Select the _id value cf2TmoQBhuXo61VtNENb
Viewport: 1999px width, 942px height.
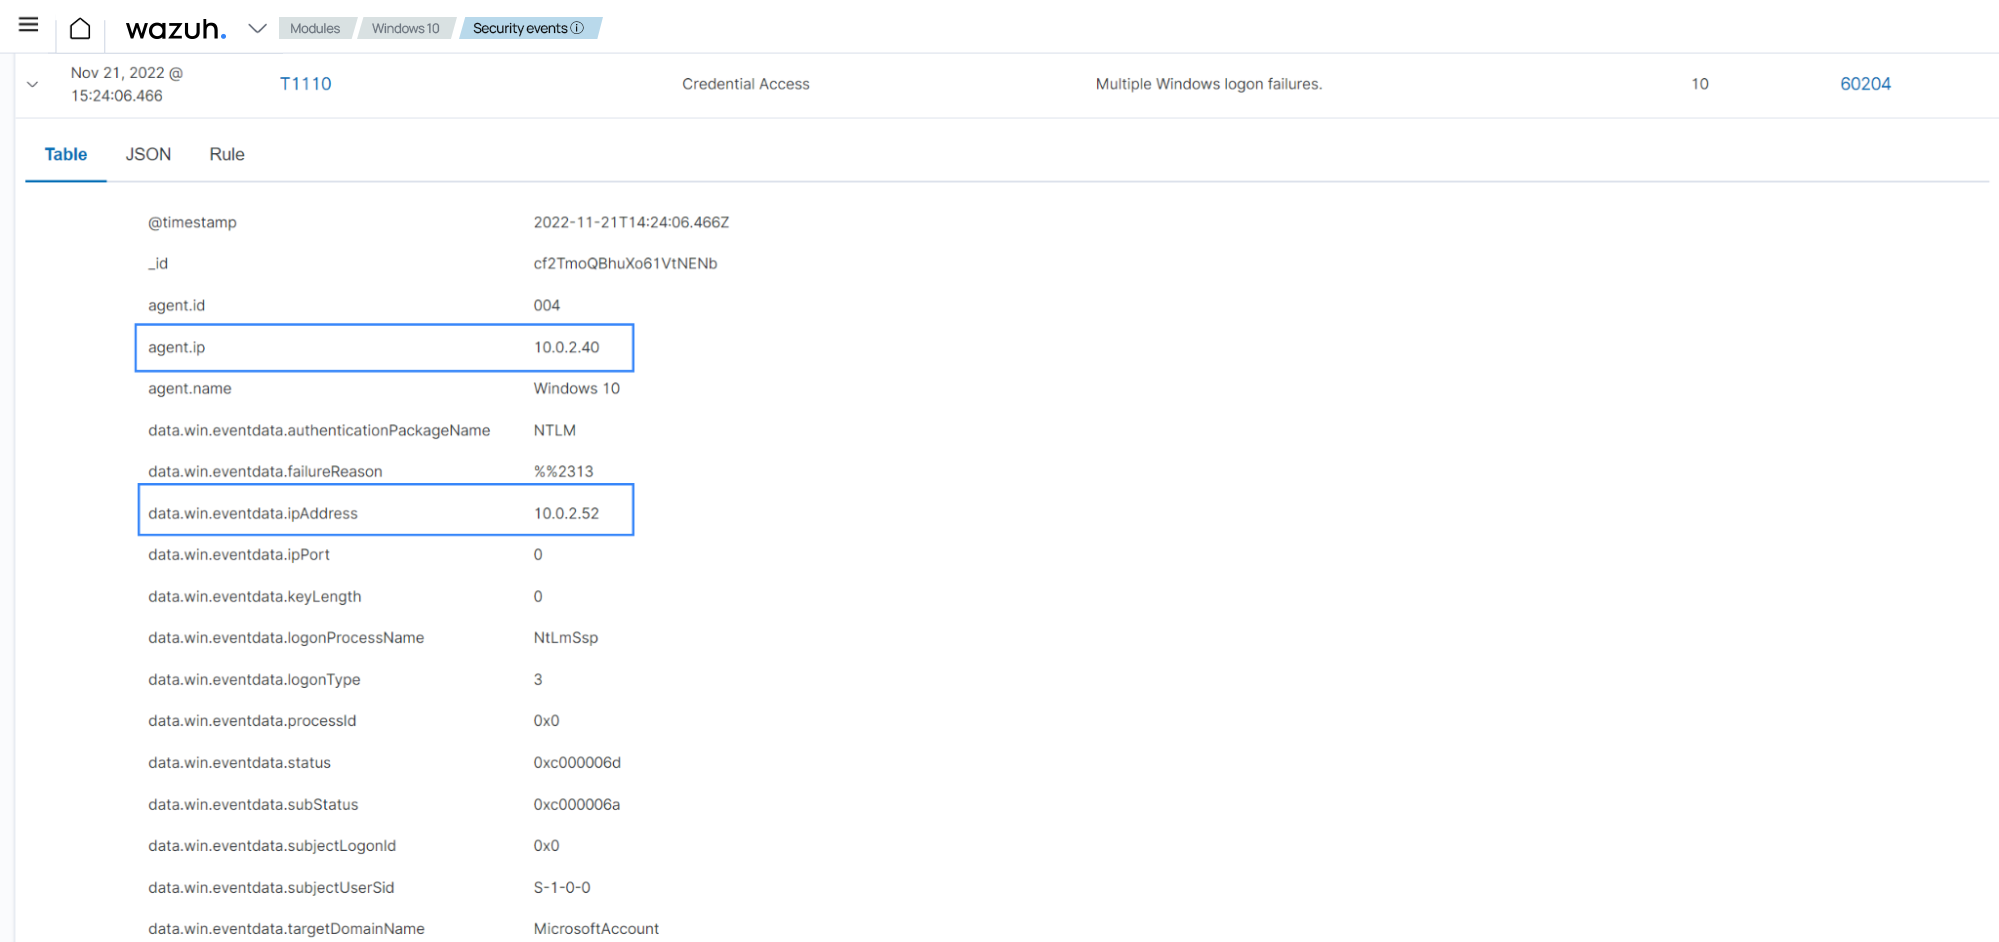click(625, 263)
